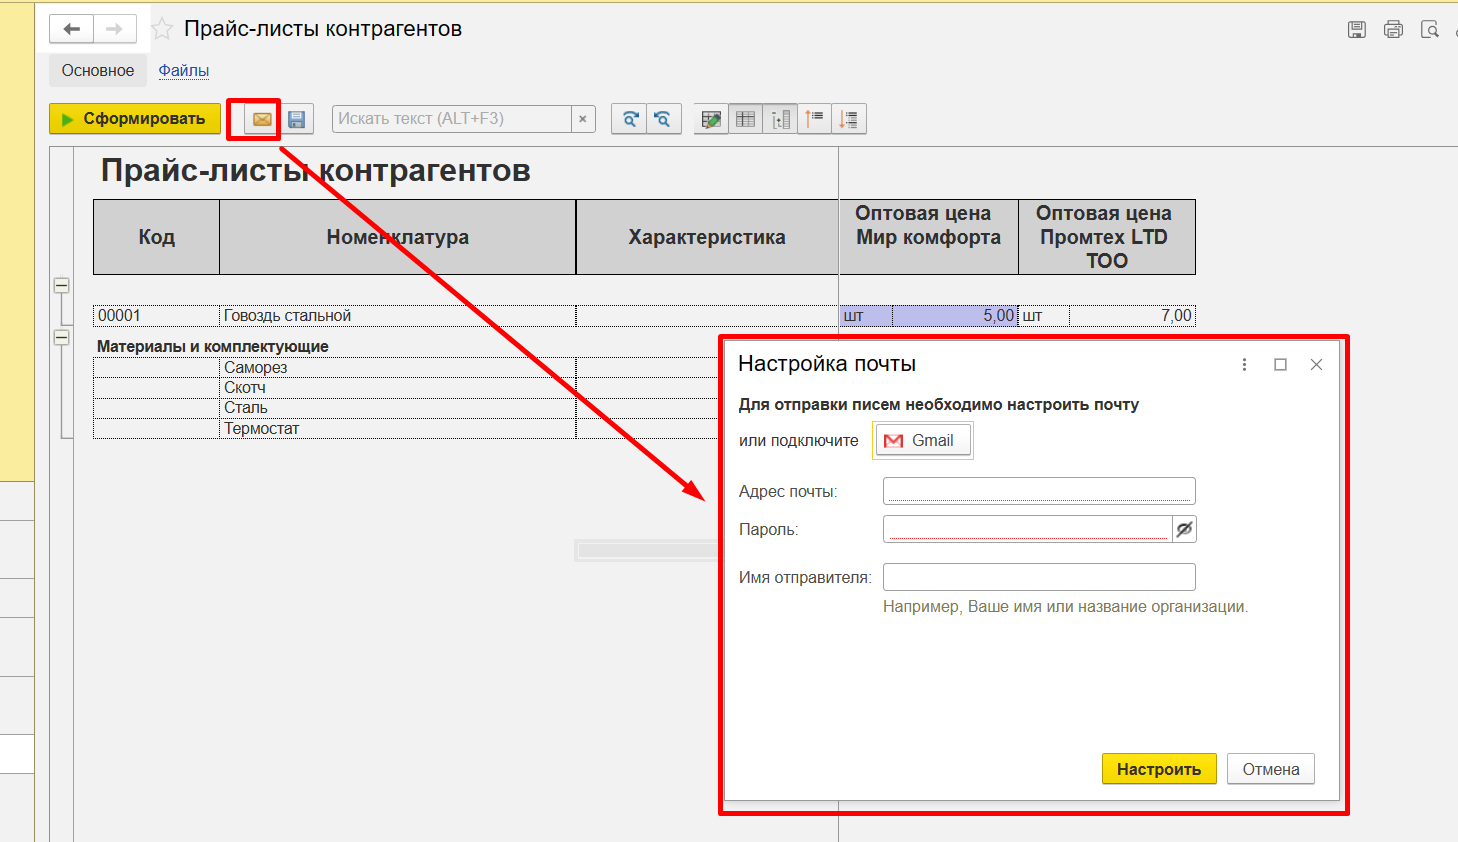Switch to the Файлы tab

click(184, 71)
